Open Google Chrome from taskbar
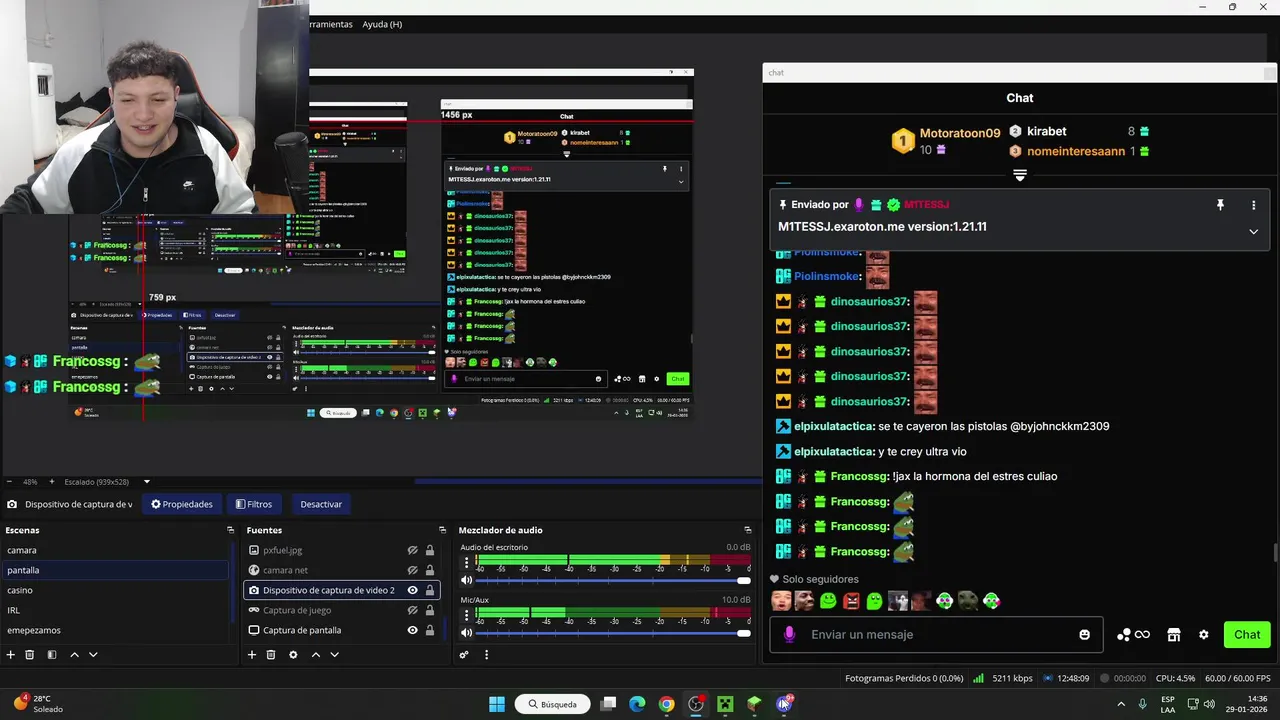The height and width of the screenshot is (720, 1280). tap(666, 704)
